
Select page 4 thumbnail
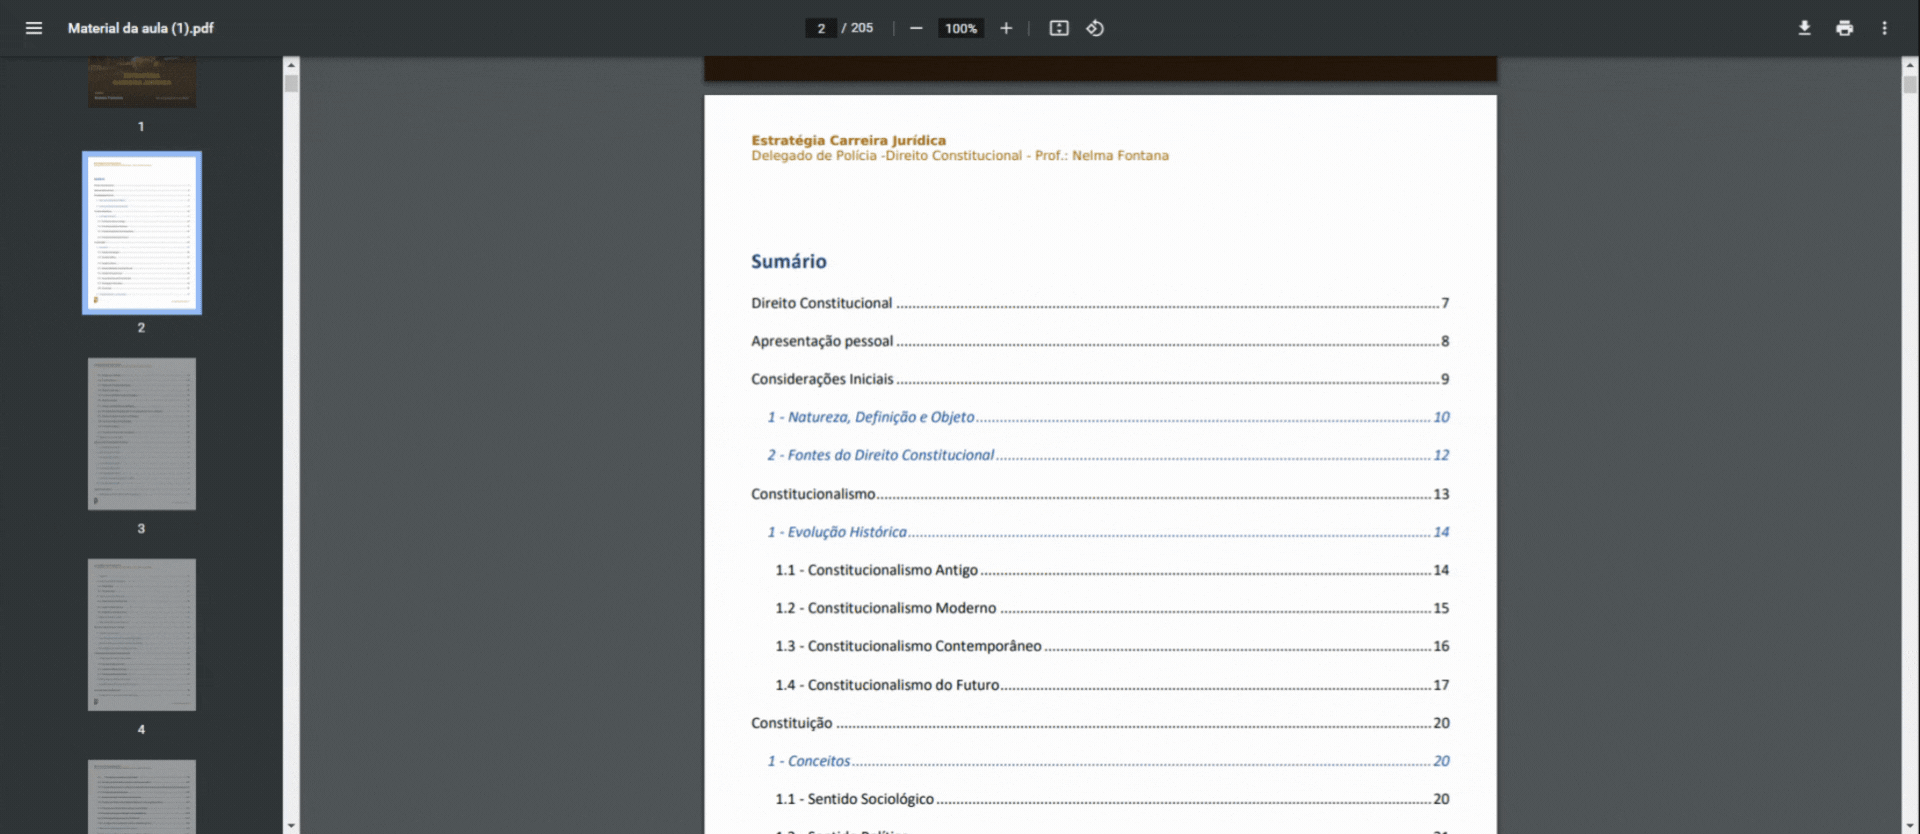[141, 635]
